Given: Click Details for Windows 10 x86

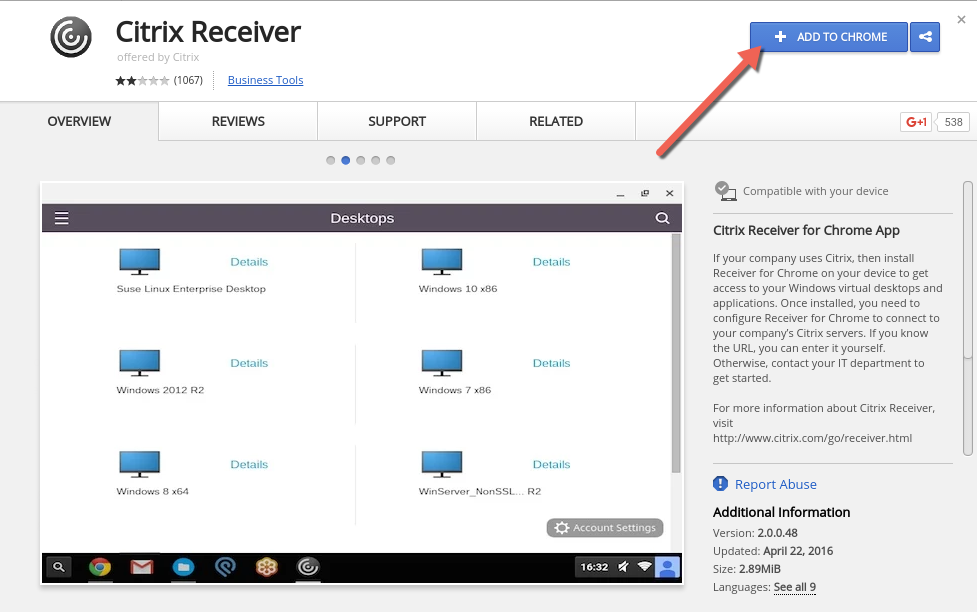Looking at the screenshot, I should click(x=551, y=262).
